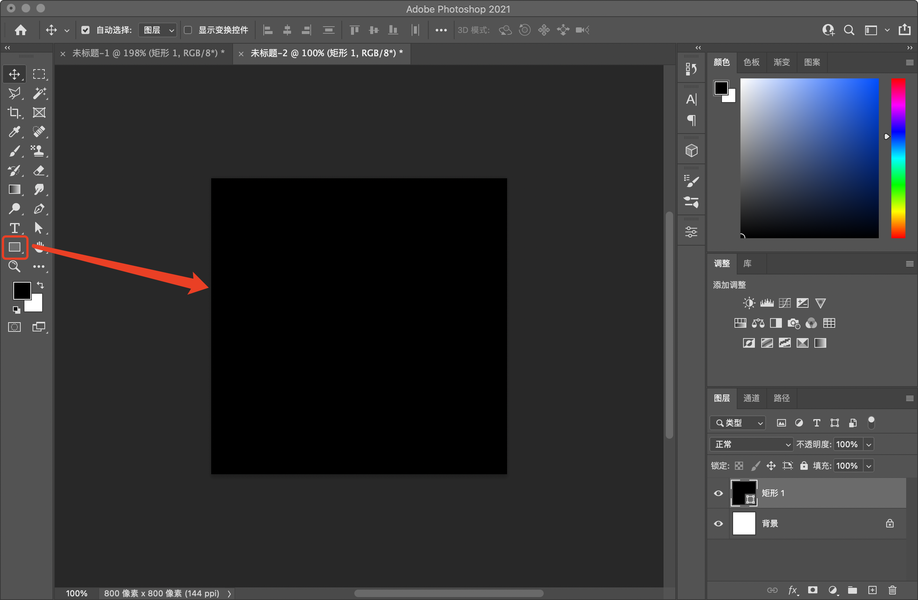Select the Rectangular Marquee tool

[39, 74]
